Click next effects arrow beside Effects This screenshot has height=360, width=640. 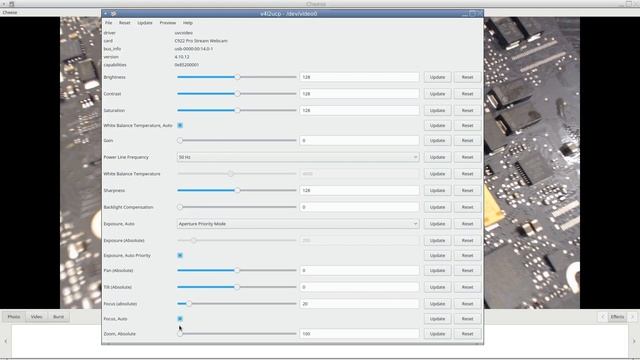[x=632, y=317]
